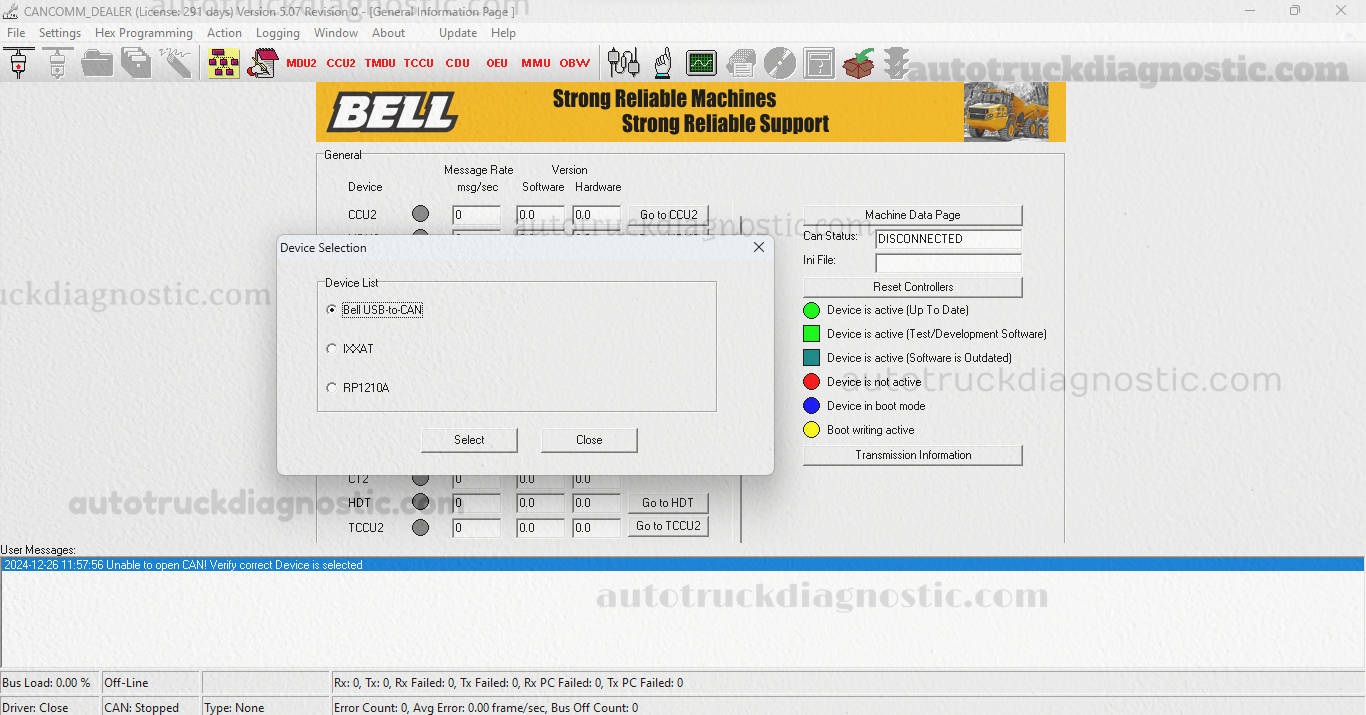
Task: Click the CCU2 message rate field
Action: pos(476,215)
